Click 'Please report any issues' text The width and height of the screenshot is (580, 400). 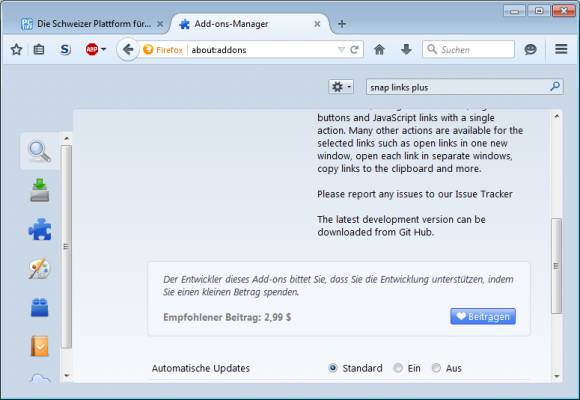click(415, 194)
